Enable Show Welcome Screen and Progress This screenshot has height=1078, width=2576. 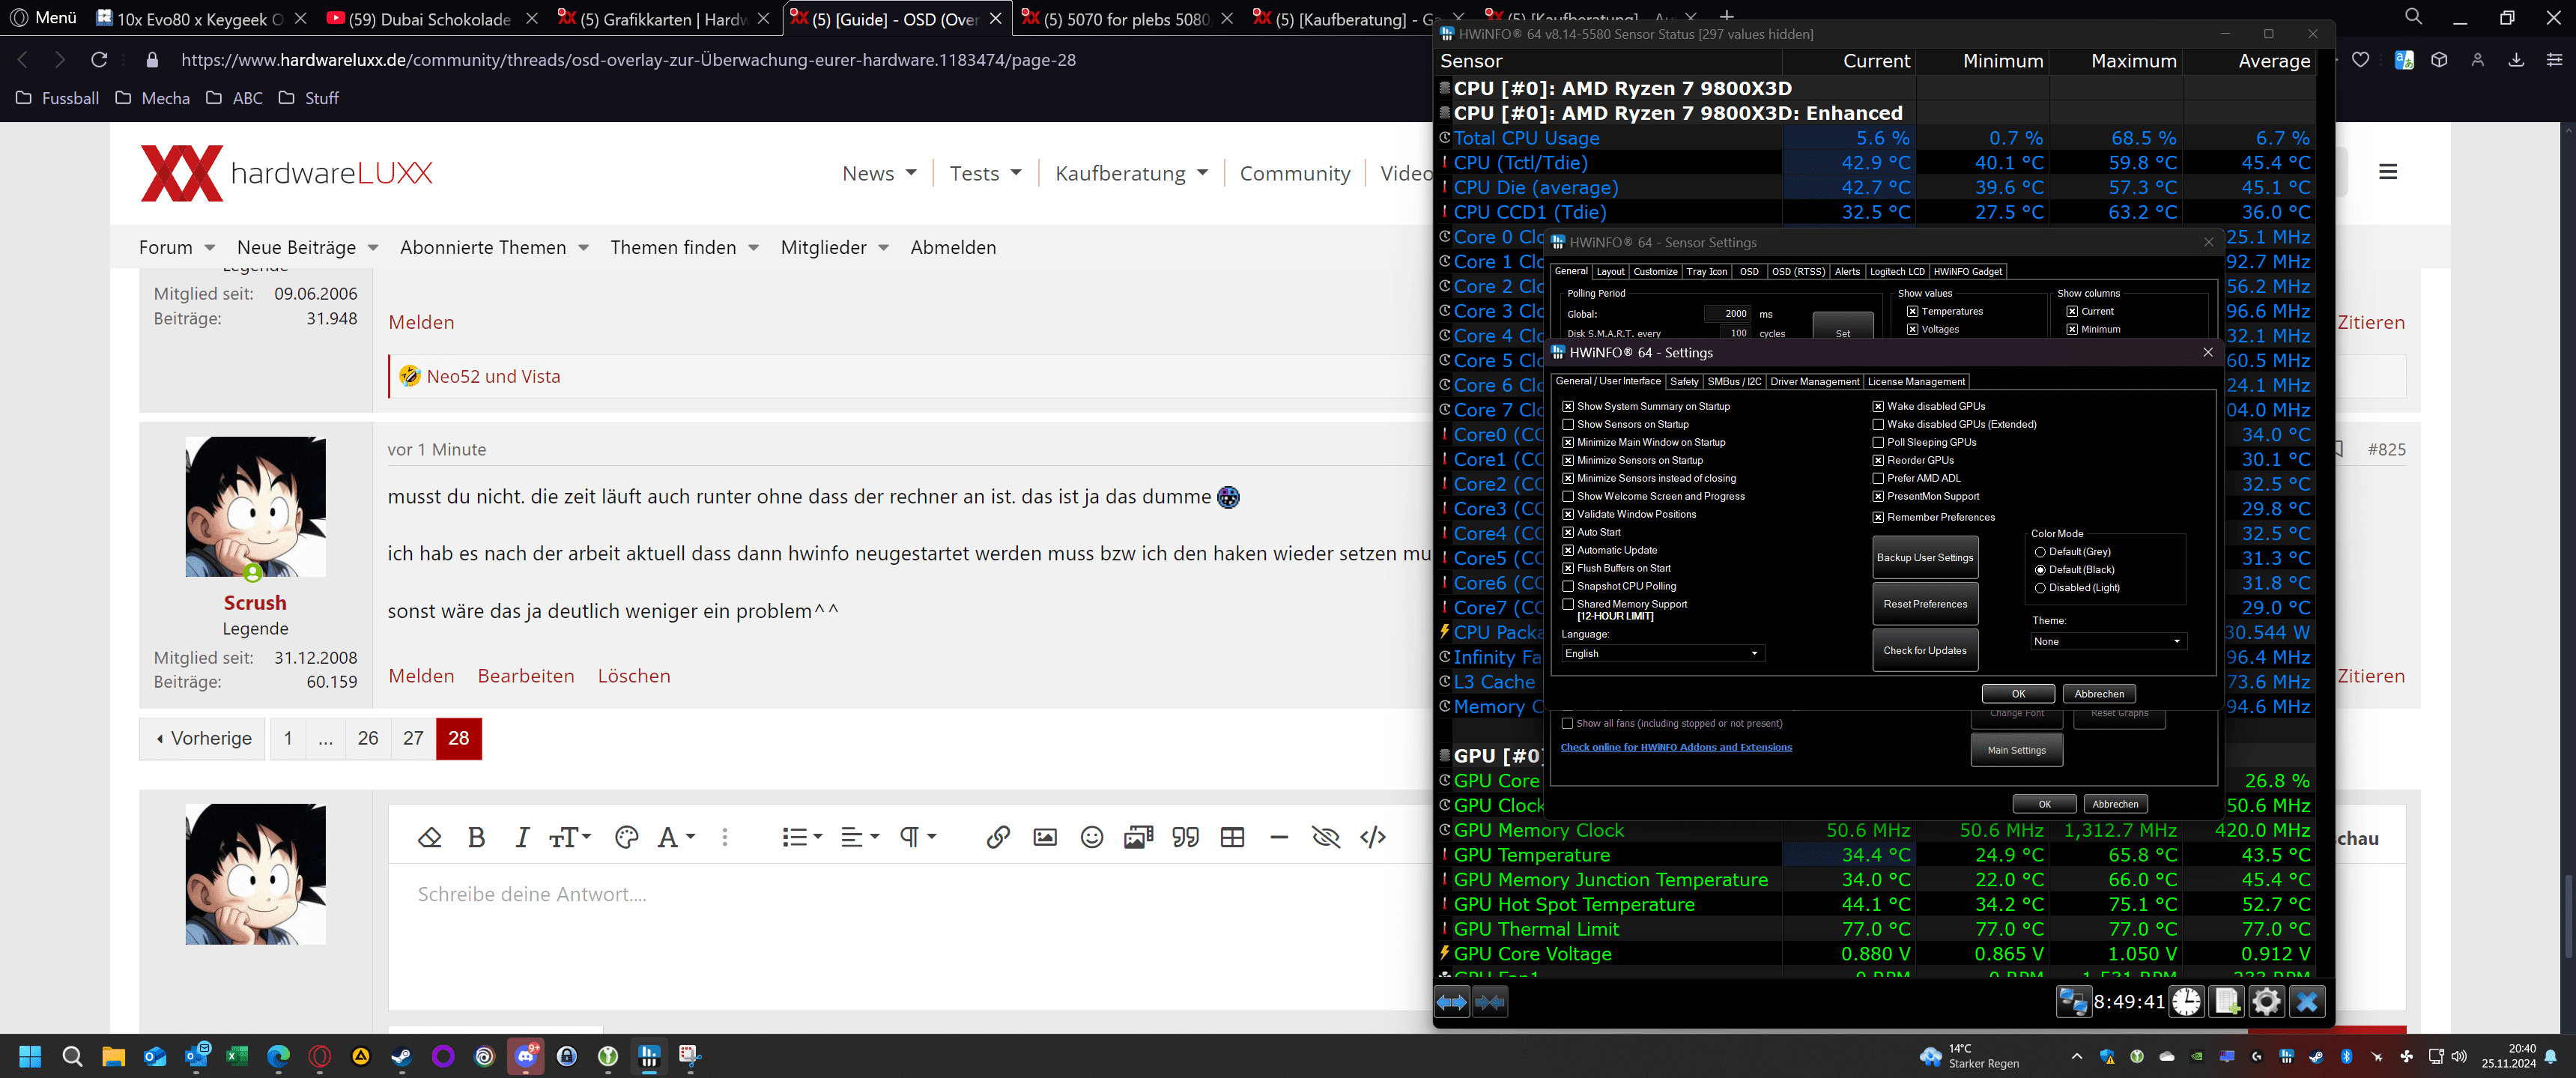pos(1567,496)
